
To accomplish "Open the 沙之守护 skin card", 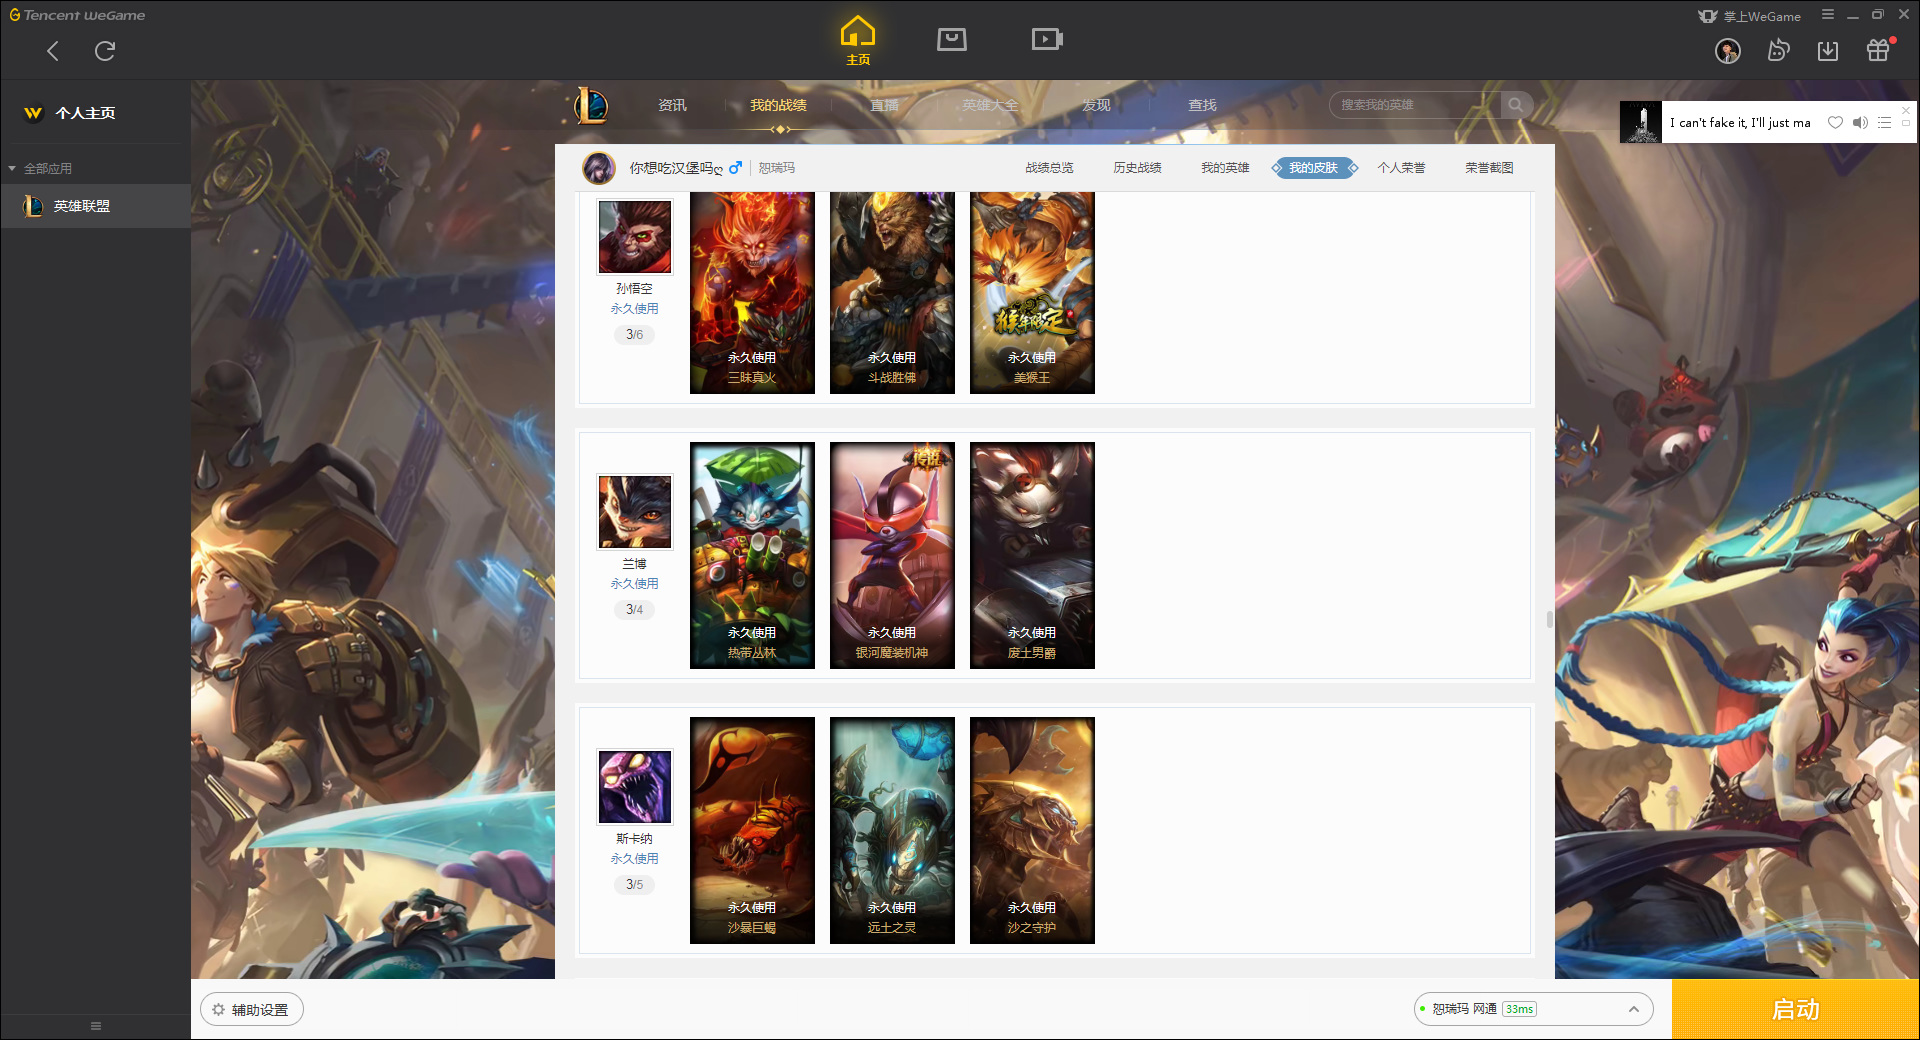I will tap(1032, 830).
